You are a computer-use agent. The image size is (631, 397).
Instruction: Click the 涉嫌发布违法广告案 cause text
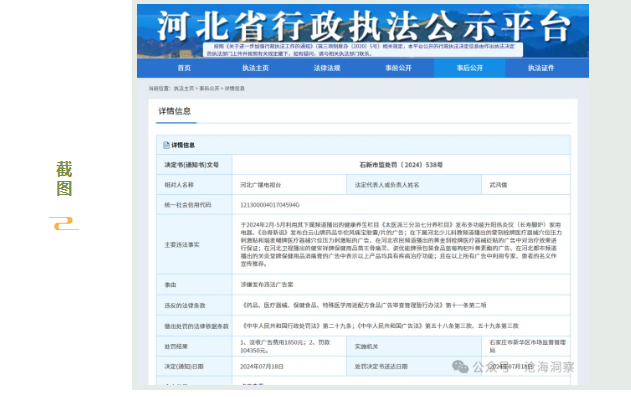pyautogui.click(x=267, y=285)
